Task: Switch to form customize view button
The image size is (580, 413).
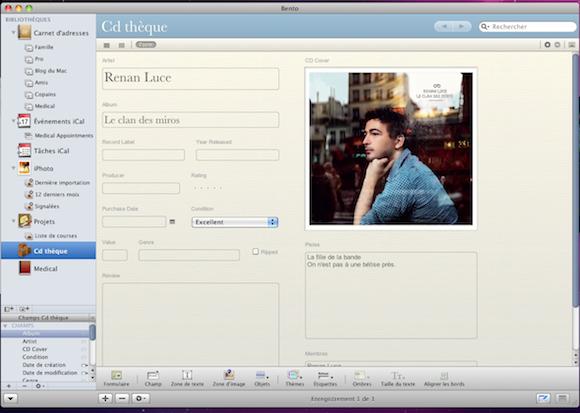Action: 543,398
